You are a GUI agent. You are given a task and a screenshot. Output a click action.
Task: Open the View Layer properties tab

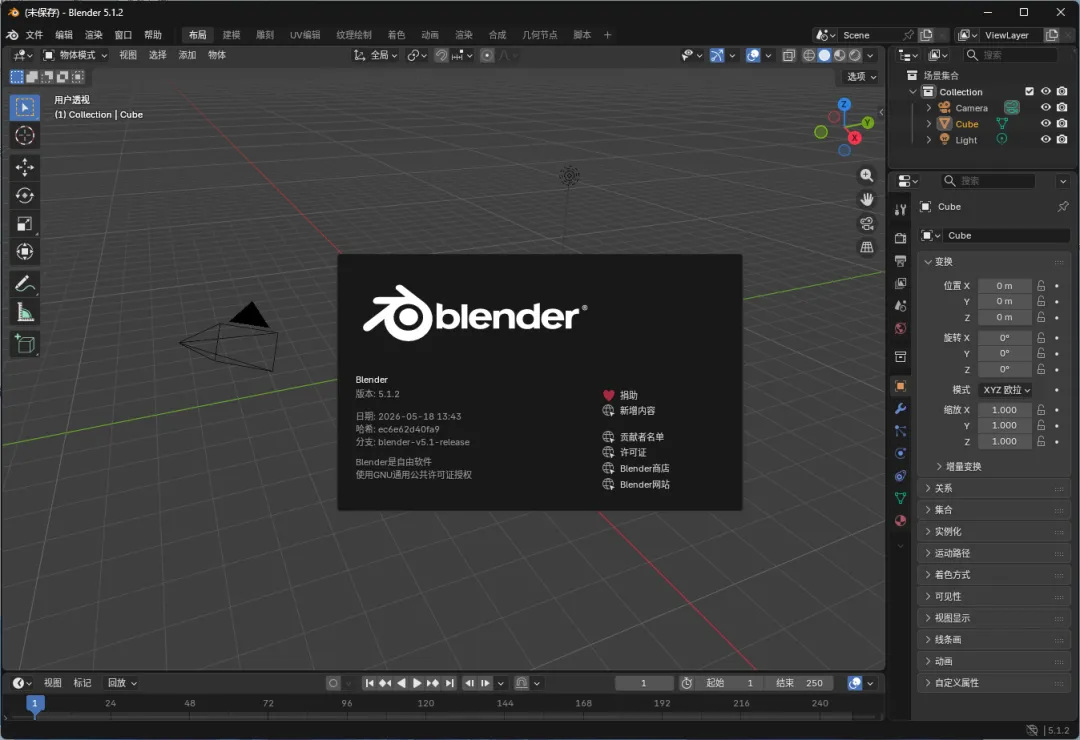[x=900, y=283]
